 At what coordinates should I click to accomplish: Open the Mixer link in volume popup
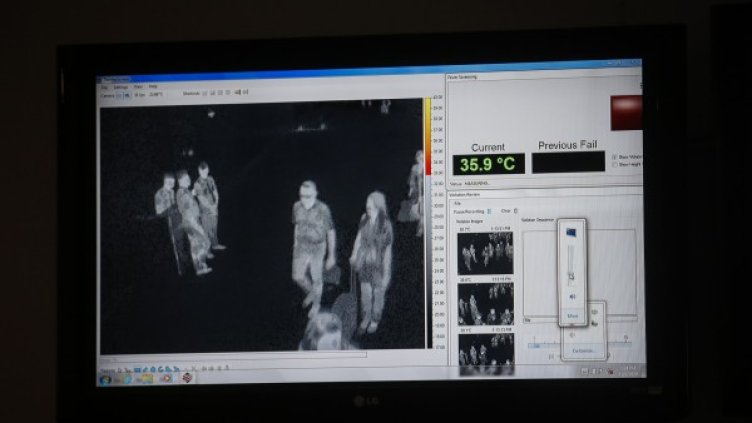click(x=573, y=316)
